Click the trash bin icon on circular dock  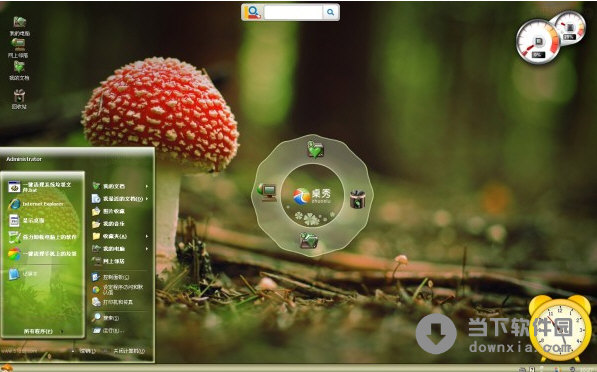tap(358, 199)
